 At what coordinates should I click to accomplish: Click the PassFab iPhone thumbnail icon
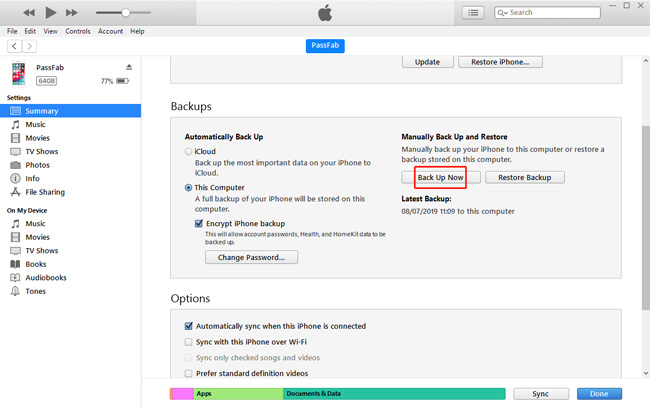coord(18,74)
